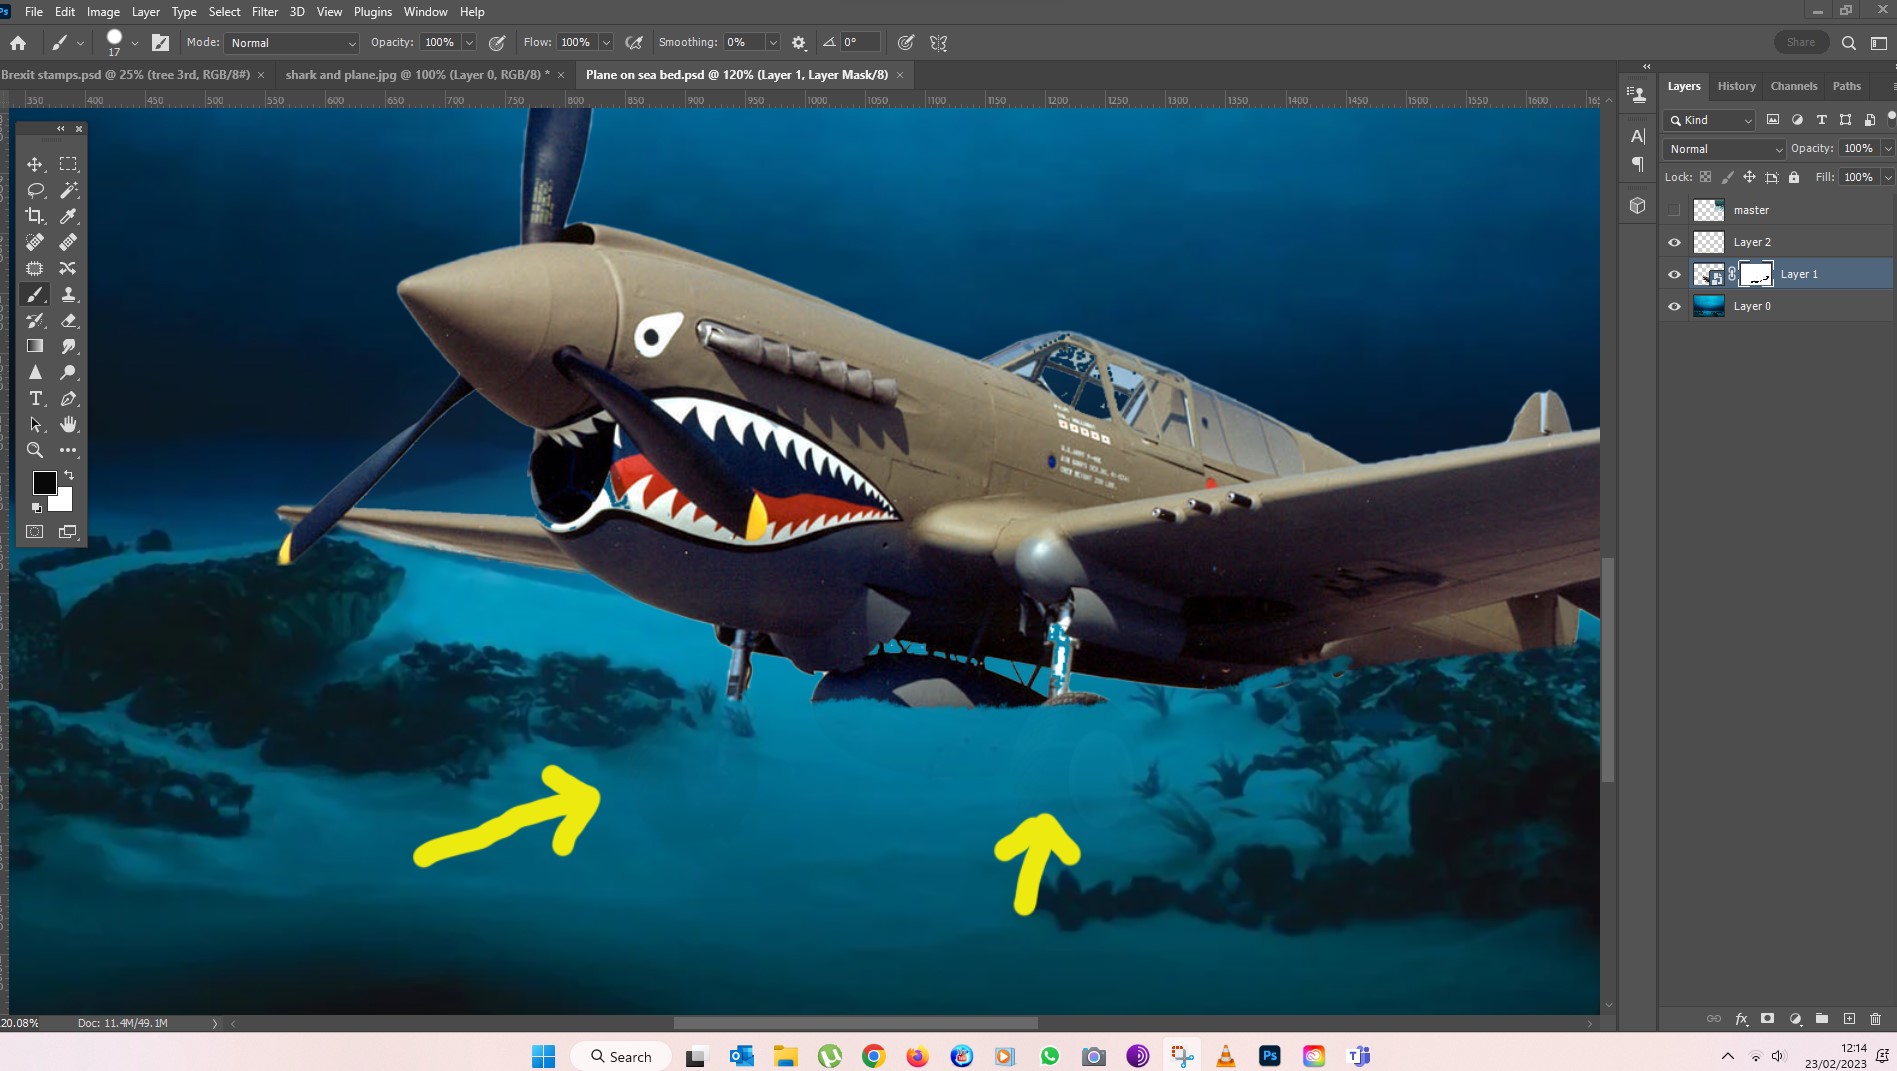Image resolution: width=1897 pixels, height=1071 pixels.
Task: Open the layer blend mode dropdown
Action: coord(1724,149)
